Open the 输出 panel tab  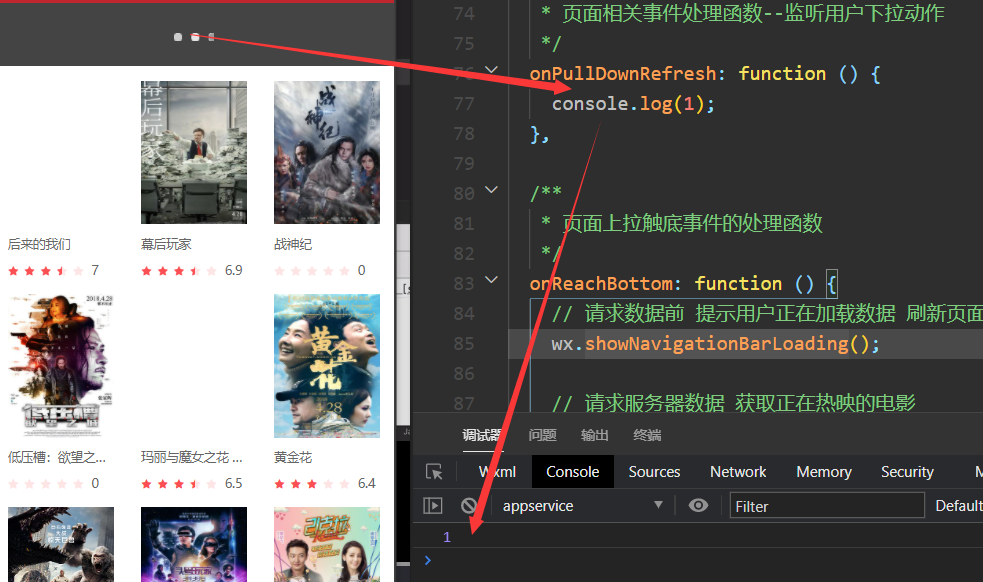594,435
